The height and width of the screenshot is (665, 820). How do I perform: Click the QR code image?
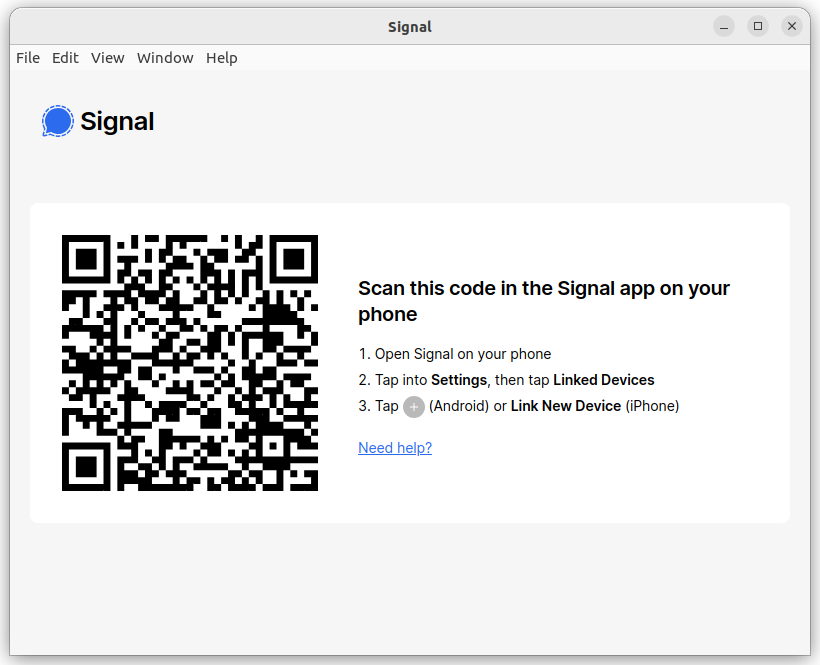(x=190, y=363)
